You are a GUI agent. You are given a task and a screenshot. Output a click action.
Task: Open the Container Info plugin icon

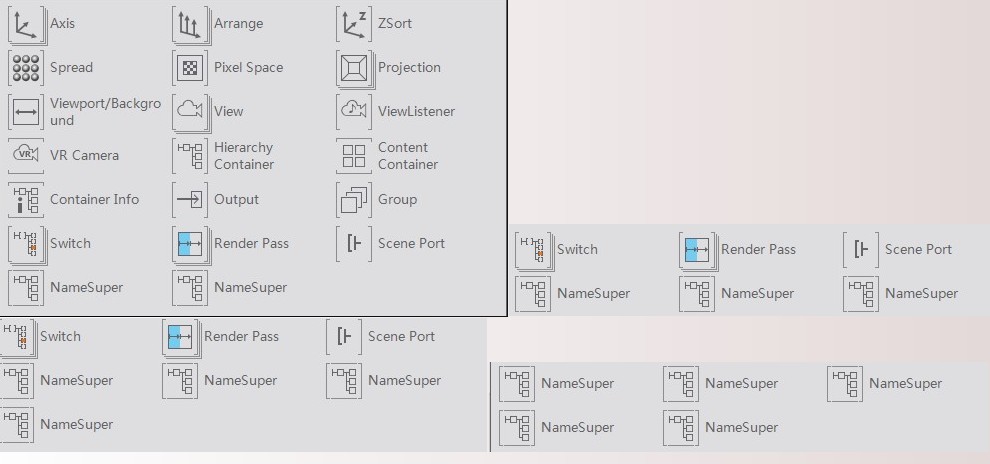click(26, 200)
